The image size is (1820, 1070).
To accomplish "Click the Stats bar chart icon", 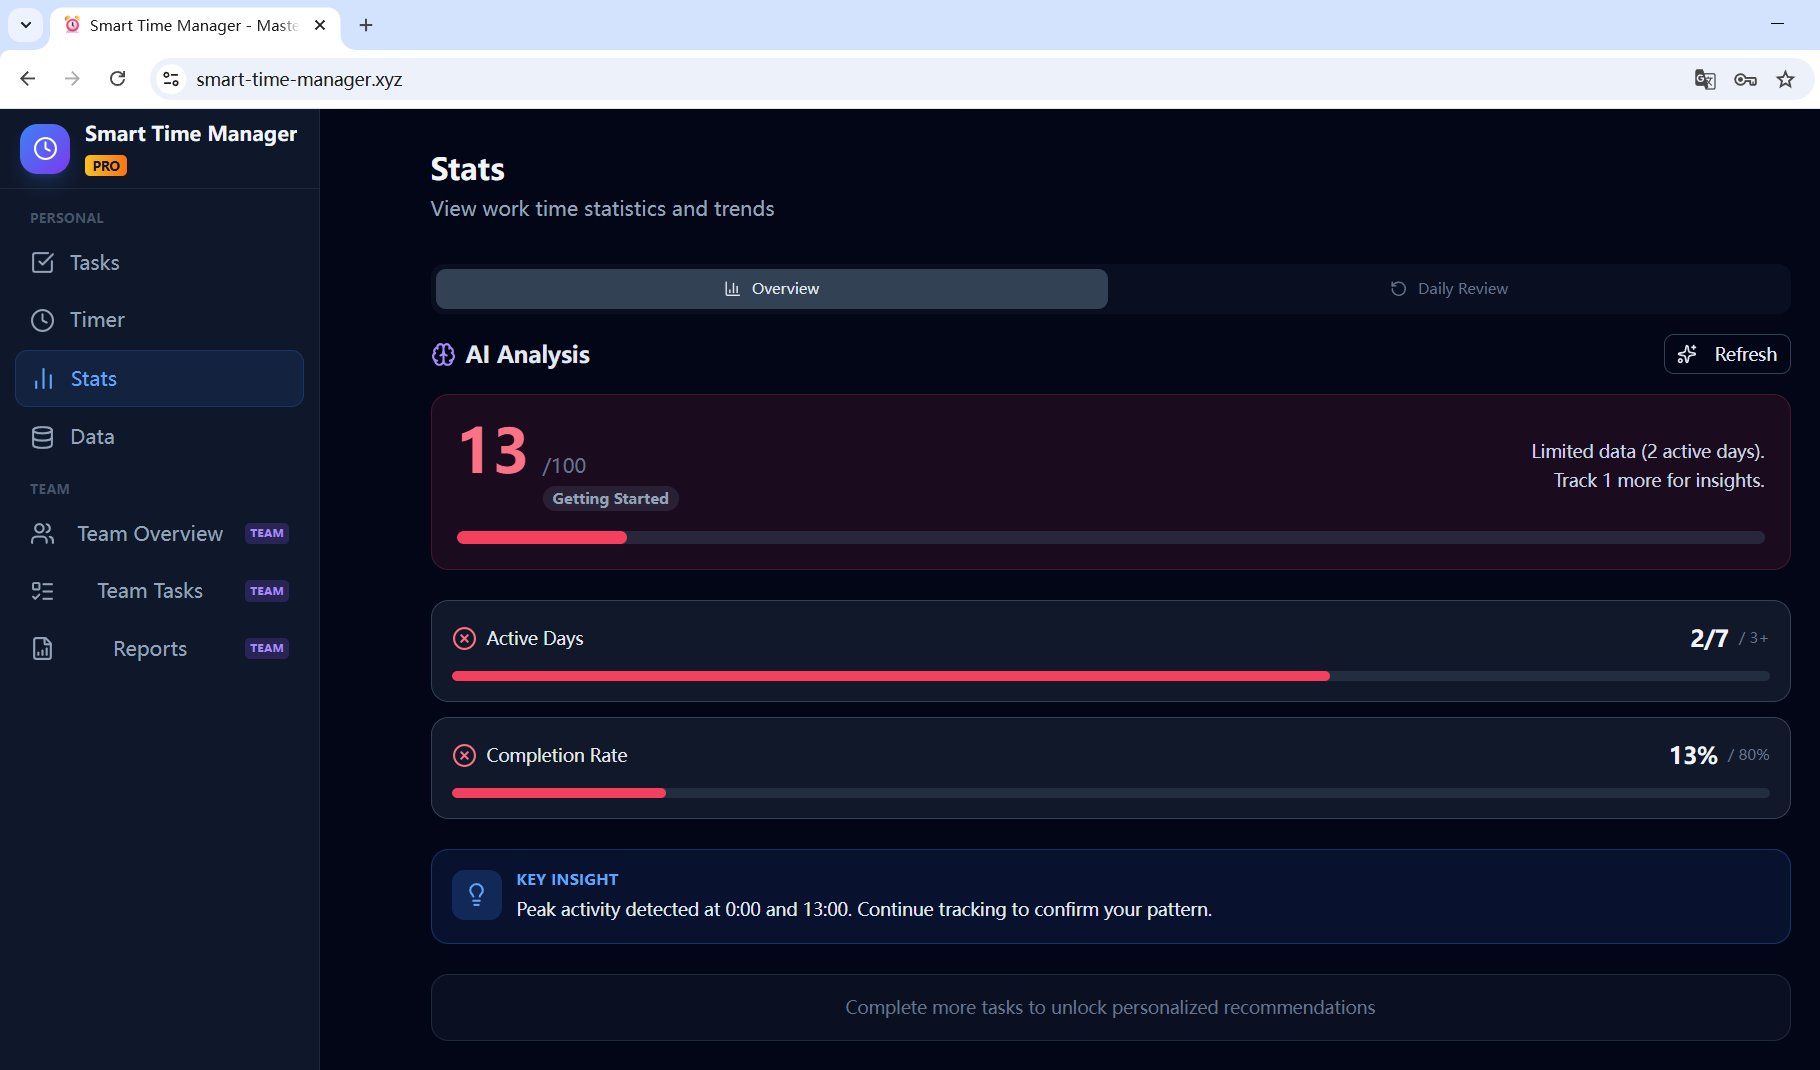I will [43, 378].
